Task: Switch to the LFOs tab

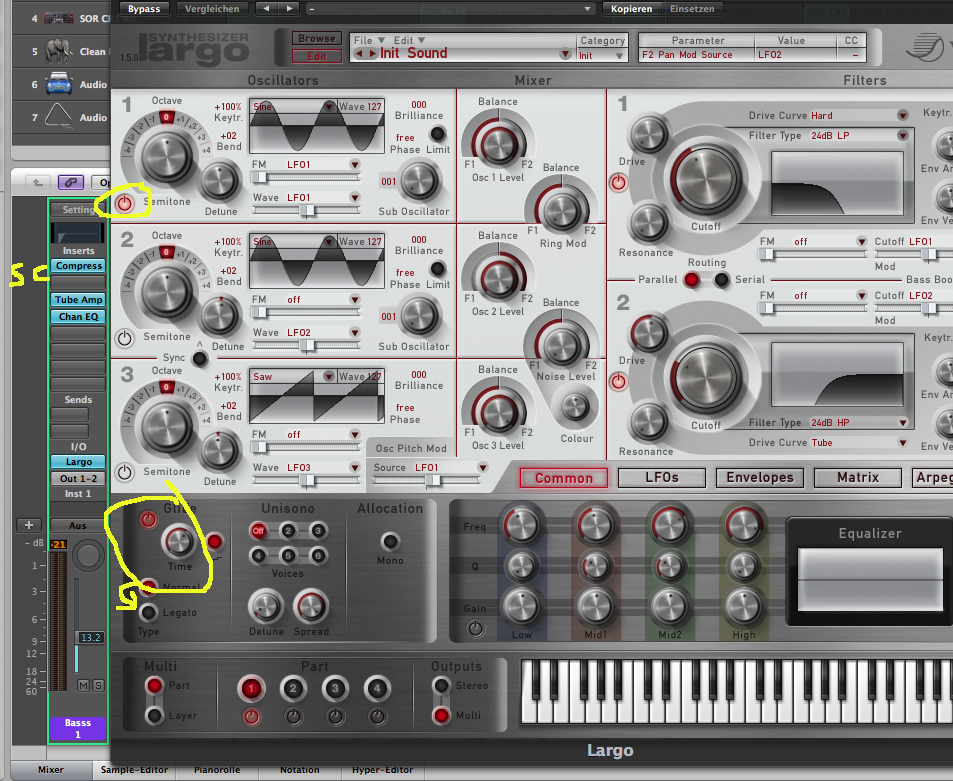Action: click(662, 478)
